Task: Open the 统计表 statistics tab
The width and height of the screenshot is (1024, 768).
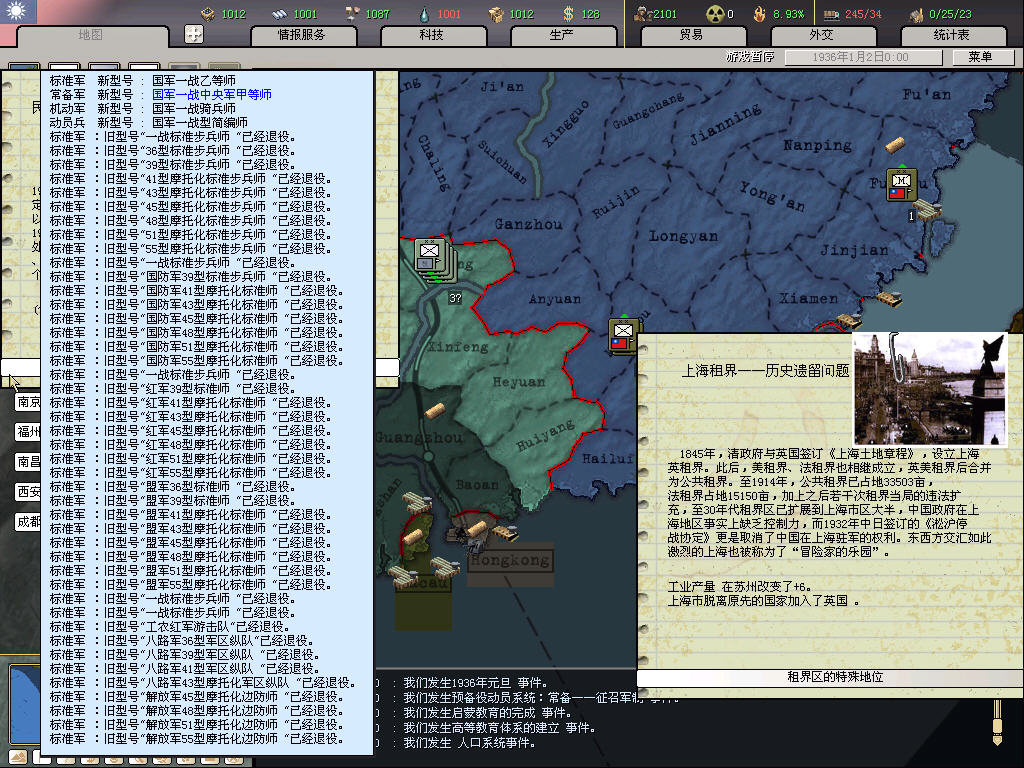Action: click(x=951, y=35)
